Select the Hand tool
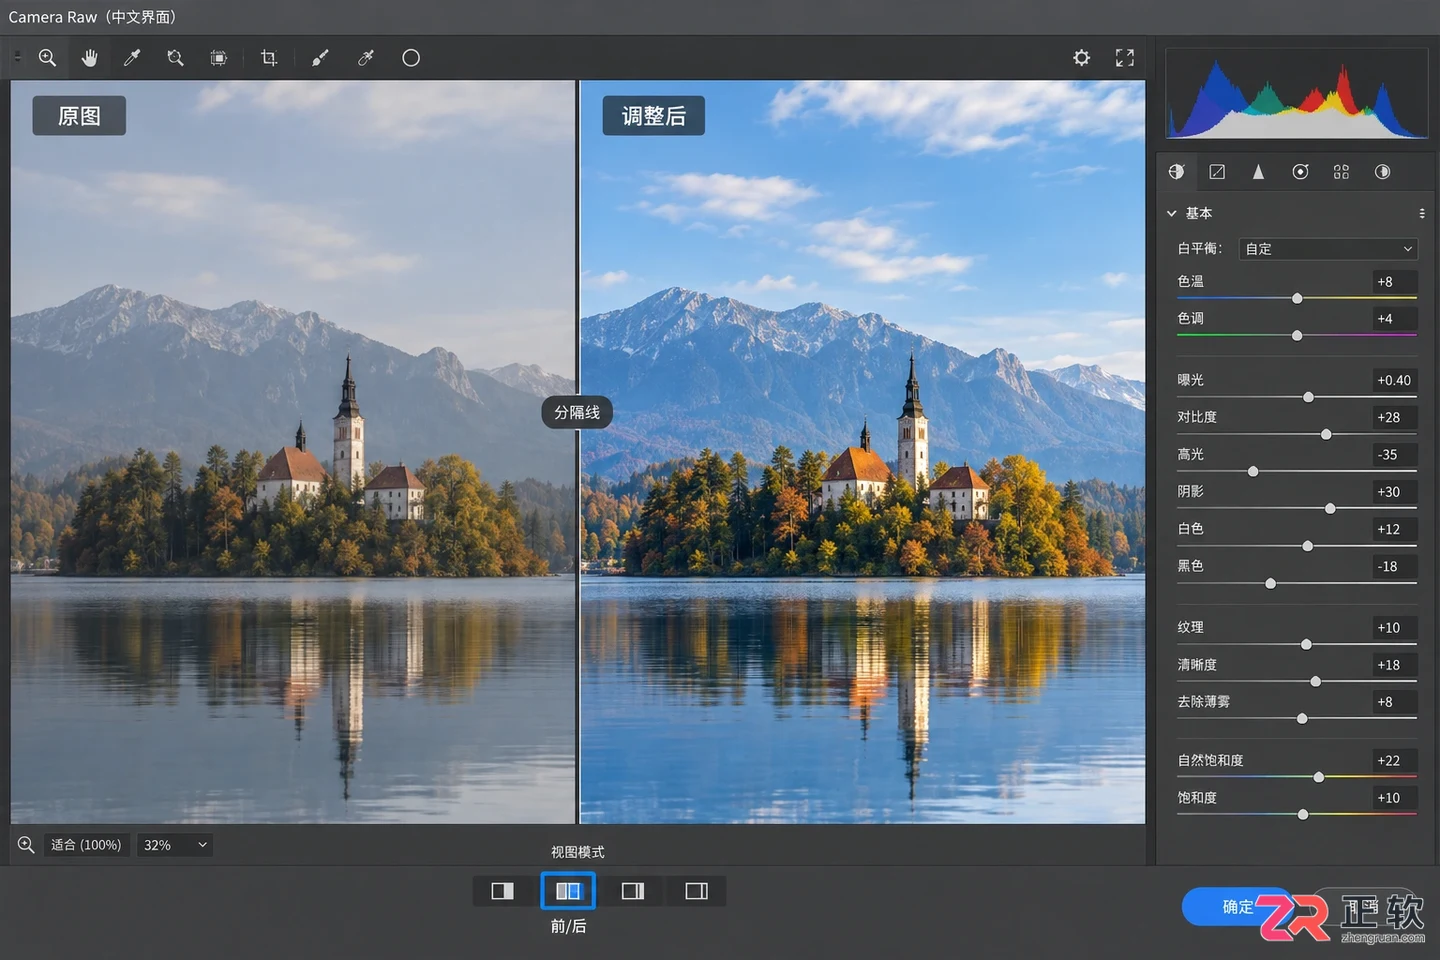 pos(90,58)
